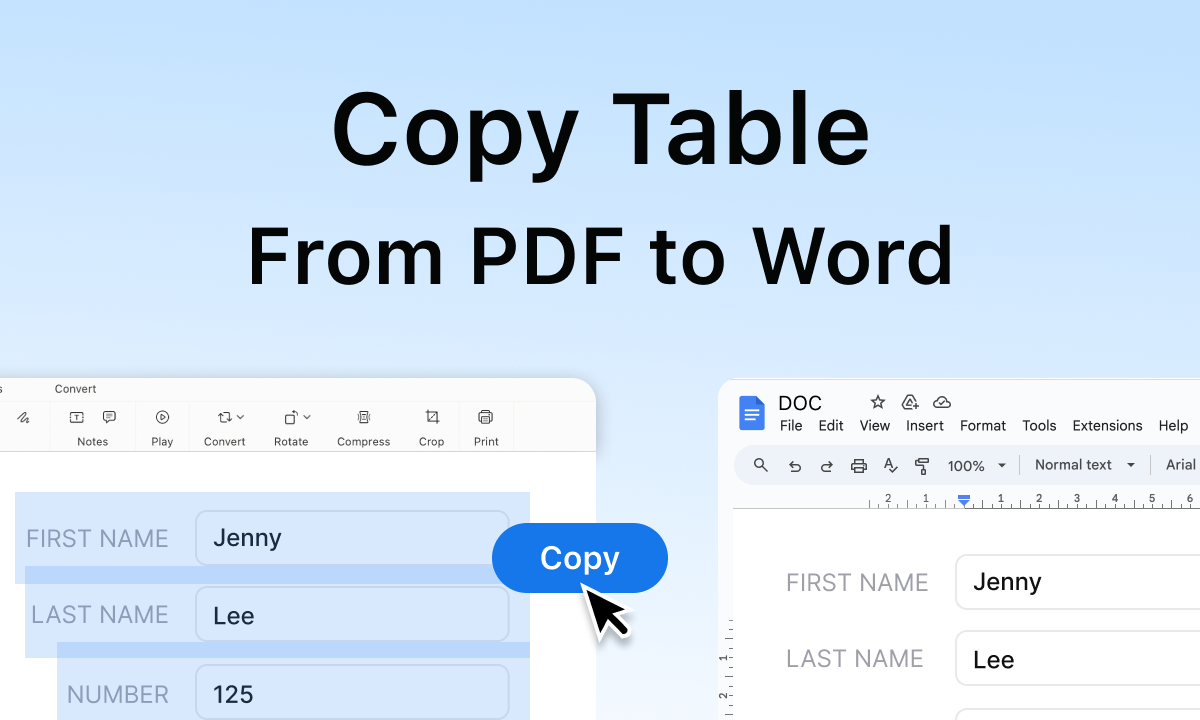Open the Tools menu in Docs
This screenshot has height=720, width=1200.
click(1039, 426)
